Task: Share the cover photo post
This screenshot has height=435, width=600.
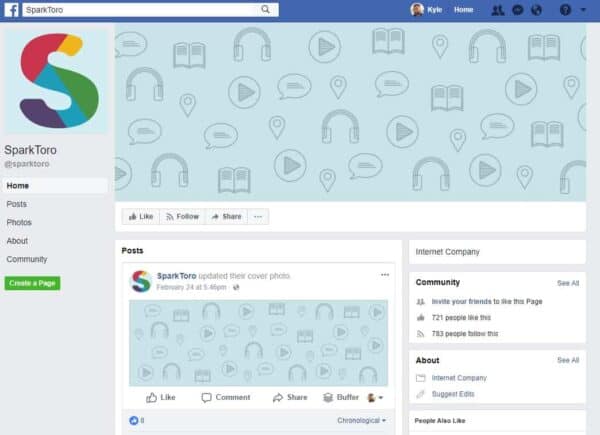Action: coord(290,398)
